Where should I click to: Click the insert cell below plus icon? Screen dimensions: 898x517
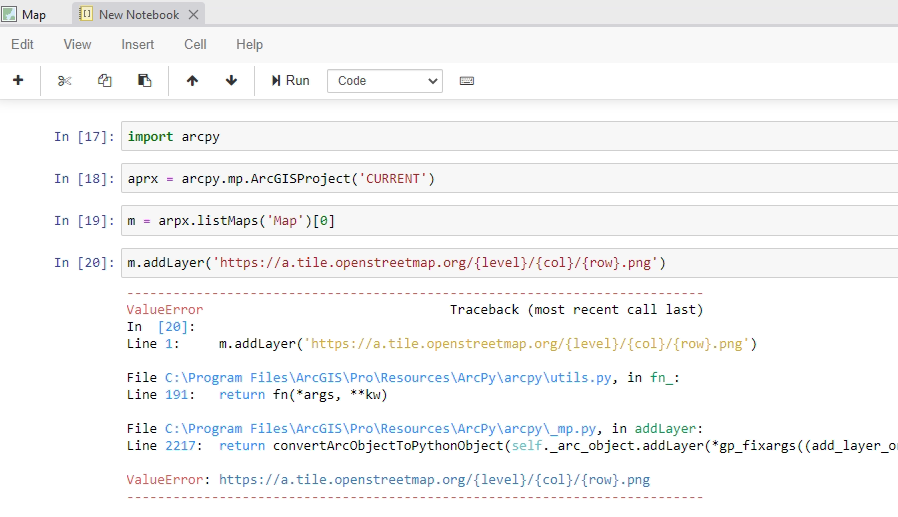18,80
